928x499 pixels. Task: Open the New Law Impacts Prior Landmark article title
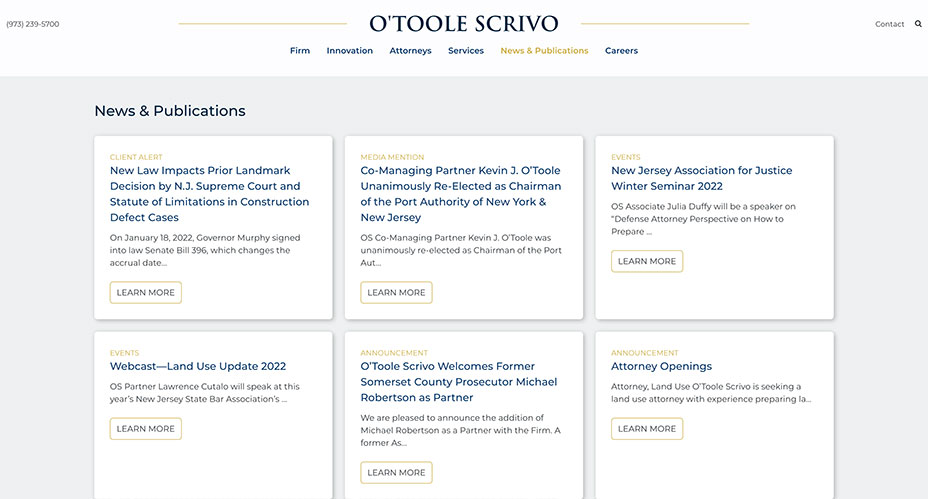click(x=210, y=194)
